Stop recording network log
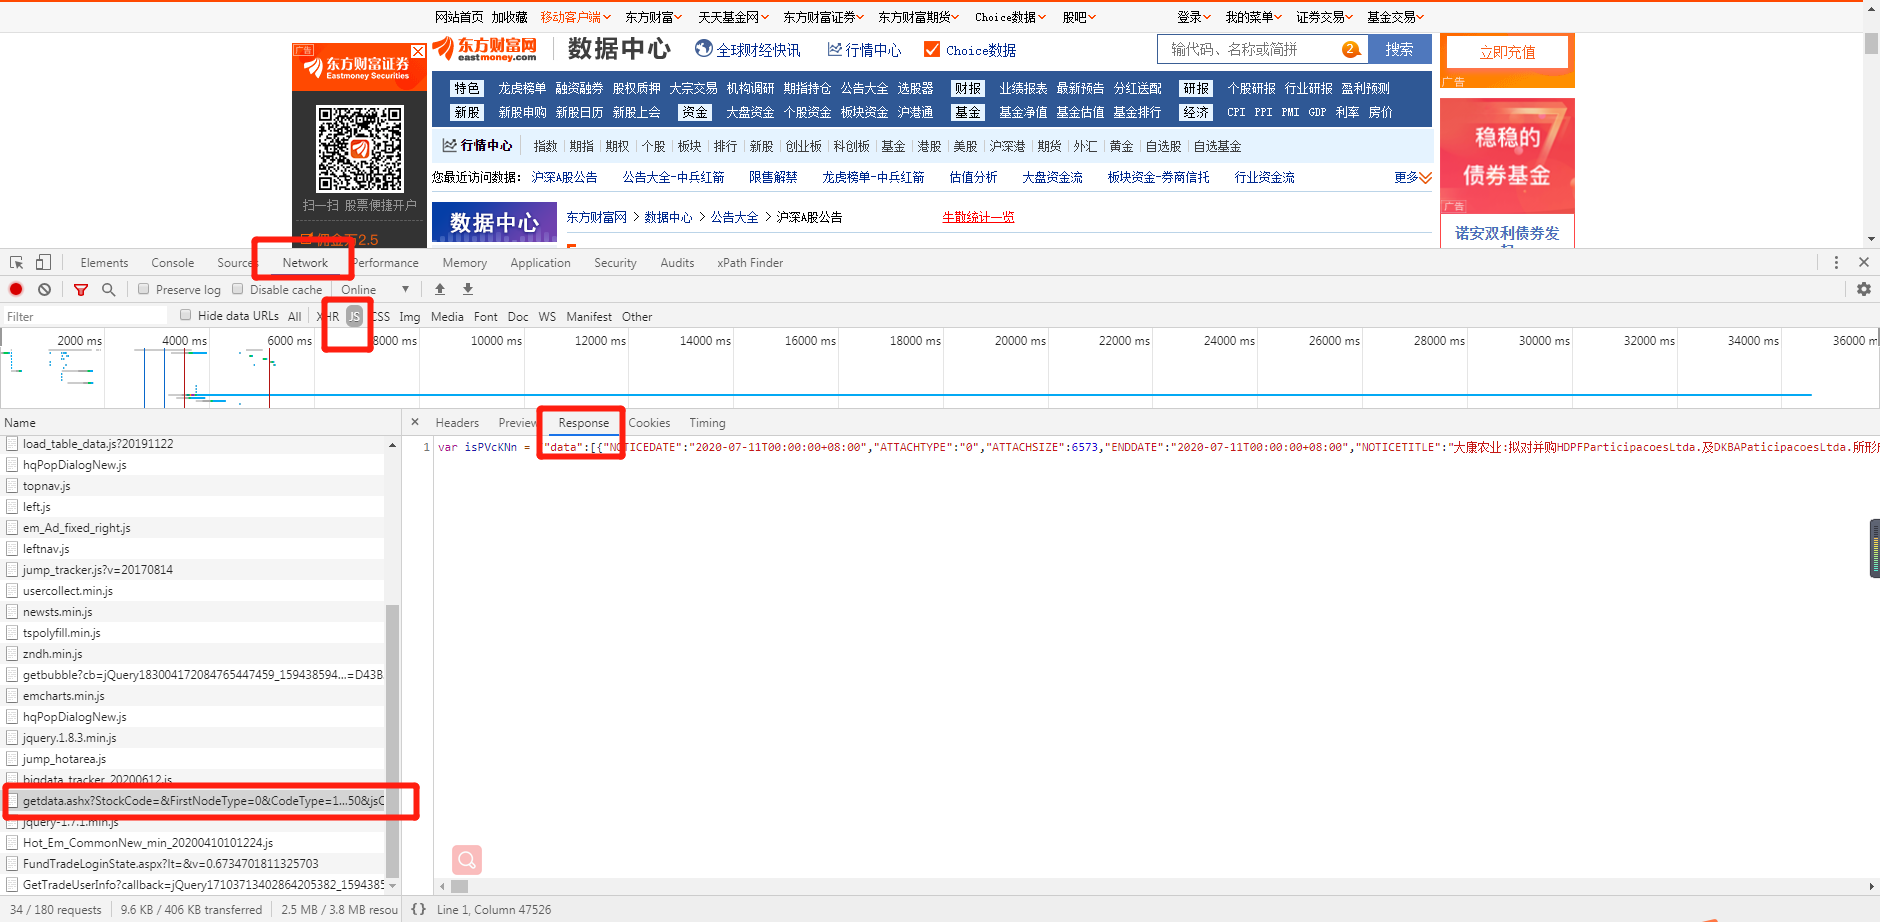Viewport: 1880px width, 922px height. click(16, 289)
